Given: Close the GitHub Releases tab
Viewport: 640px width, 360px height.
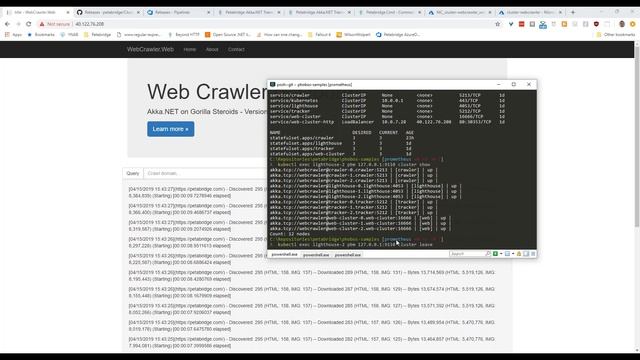Looking at the screenshot, I should click(138, 12).
